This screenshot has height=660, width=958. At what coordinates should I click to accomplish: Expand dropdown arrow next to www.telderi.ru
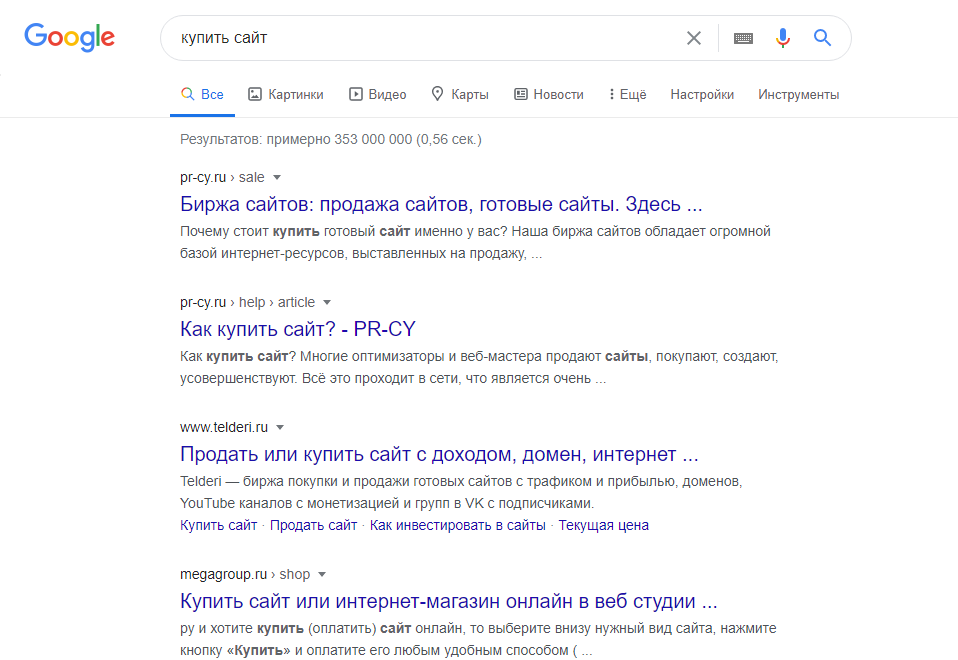click(280, 428)
